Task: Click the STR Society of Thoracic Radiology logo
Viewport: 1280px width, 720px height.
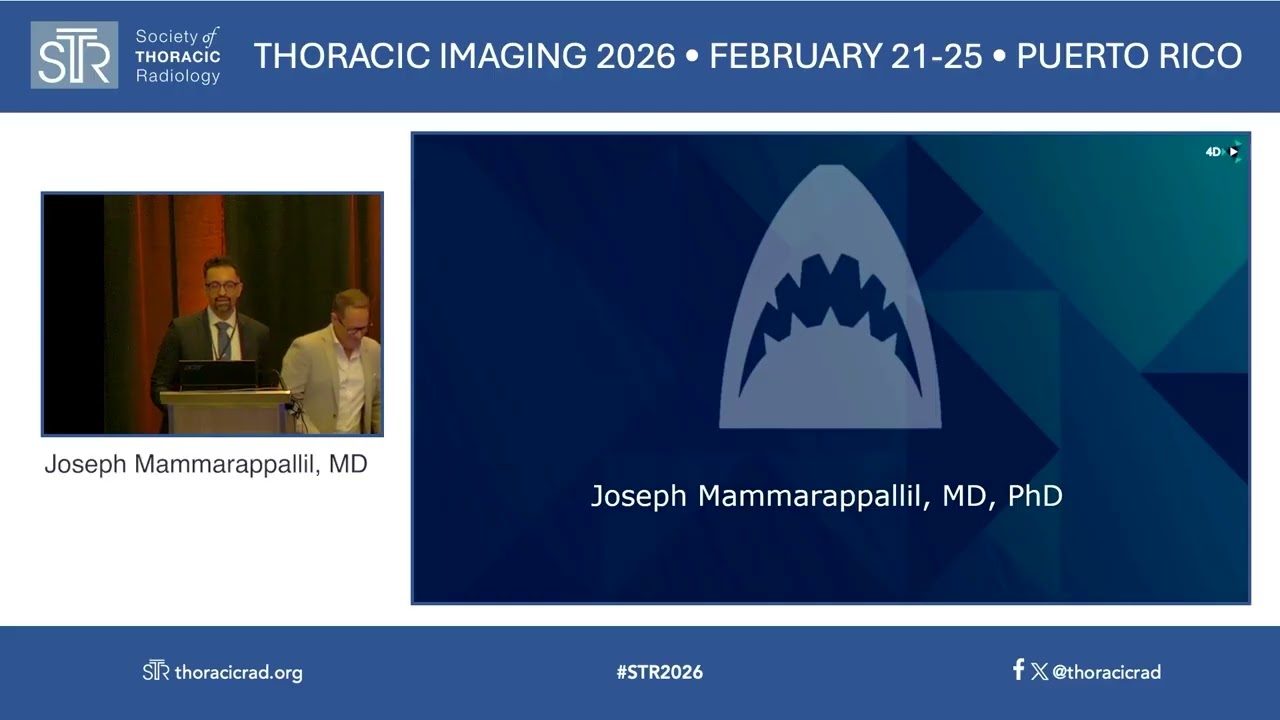Action: click(126, 55)
